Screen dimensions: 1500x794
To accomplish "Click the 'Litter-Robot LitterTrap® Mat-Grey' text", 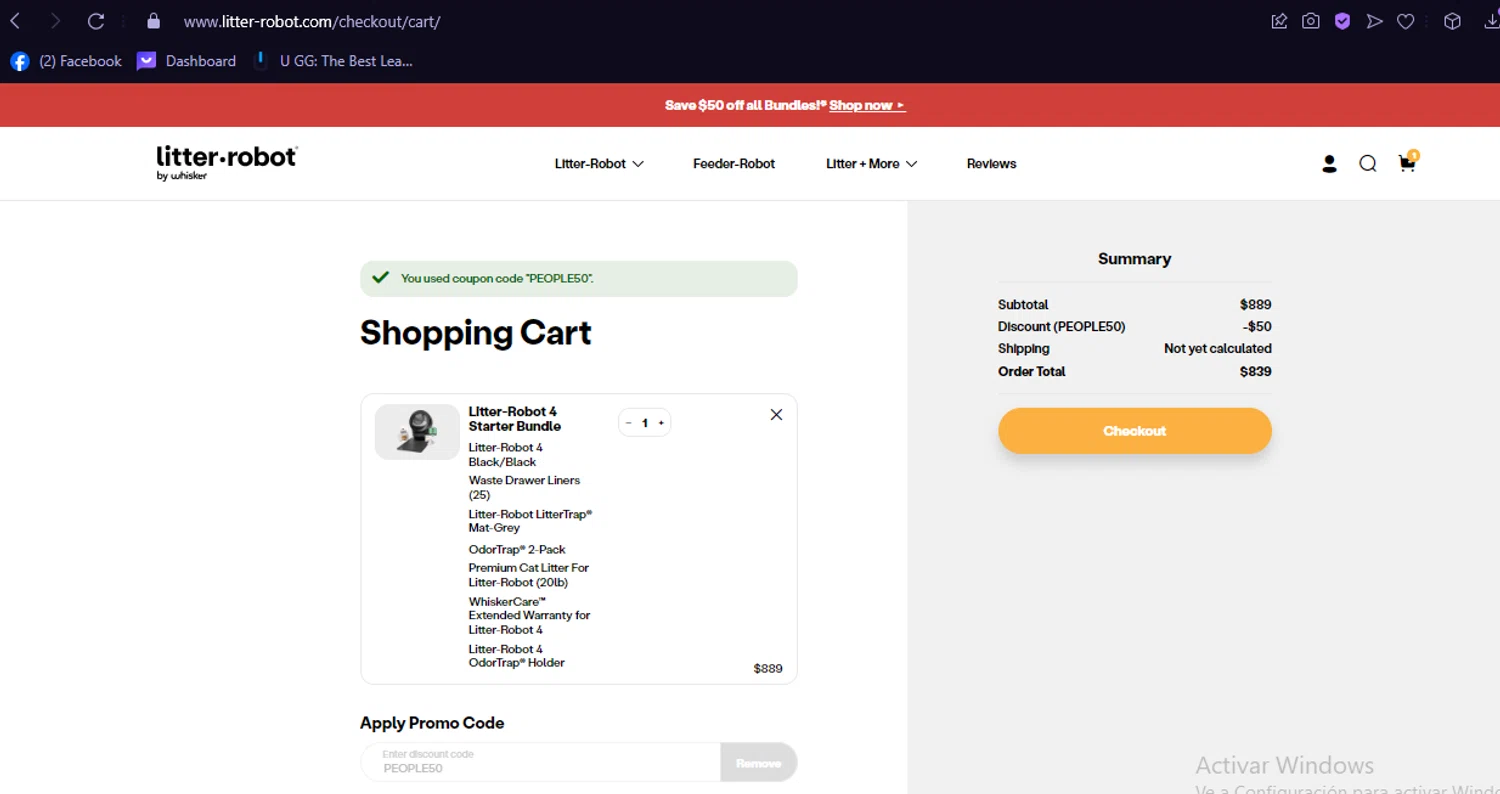I will click(x=531, y=520).
